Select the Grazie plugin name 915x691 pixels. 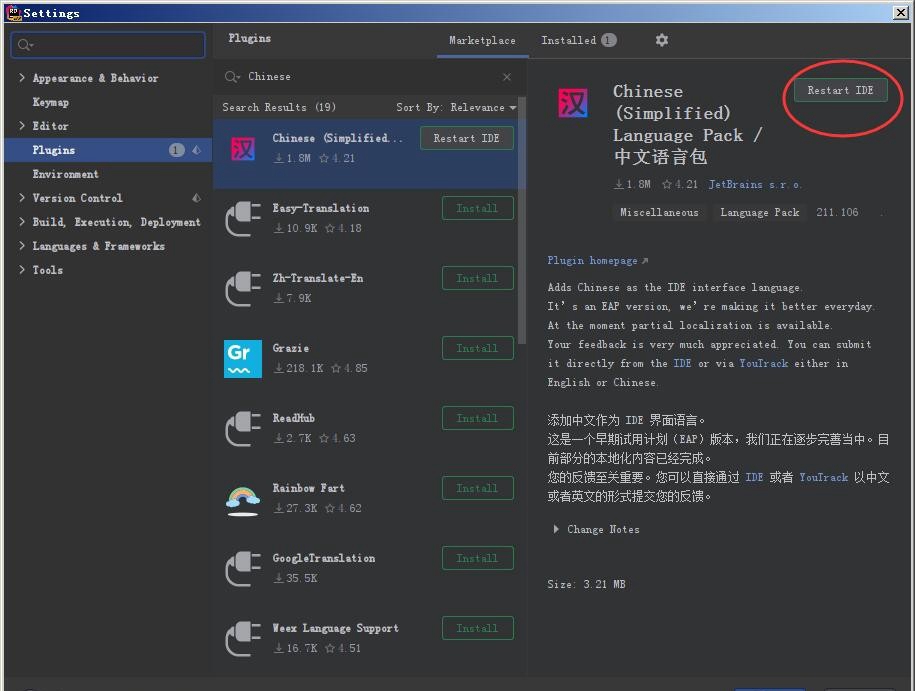pyautogui.click(x=291, y=348)
